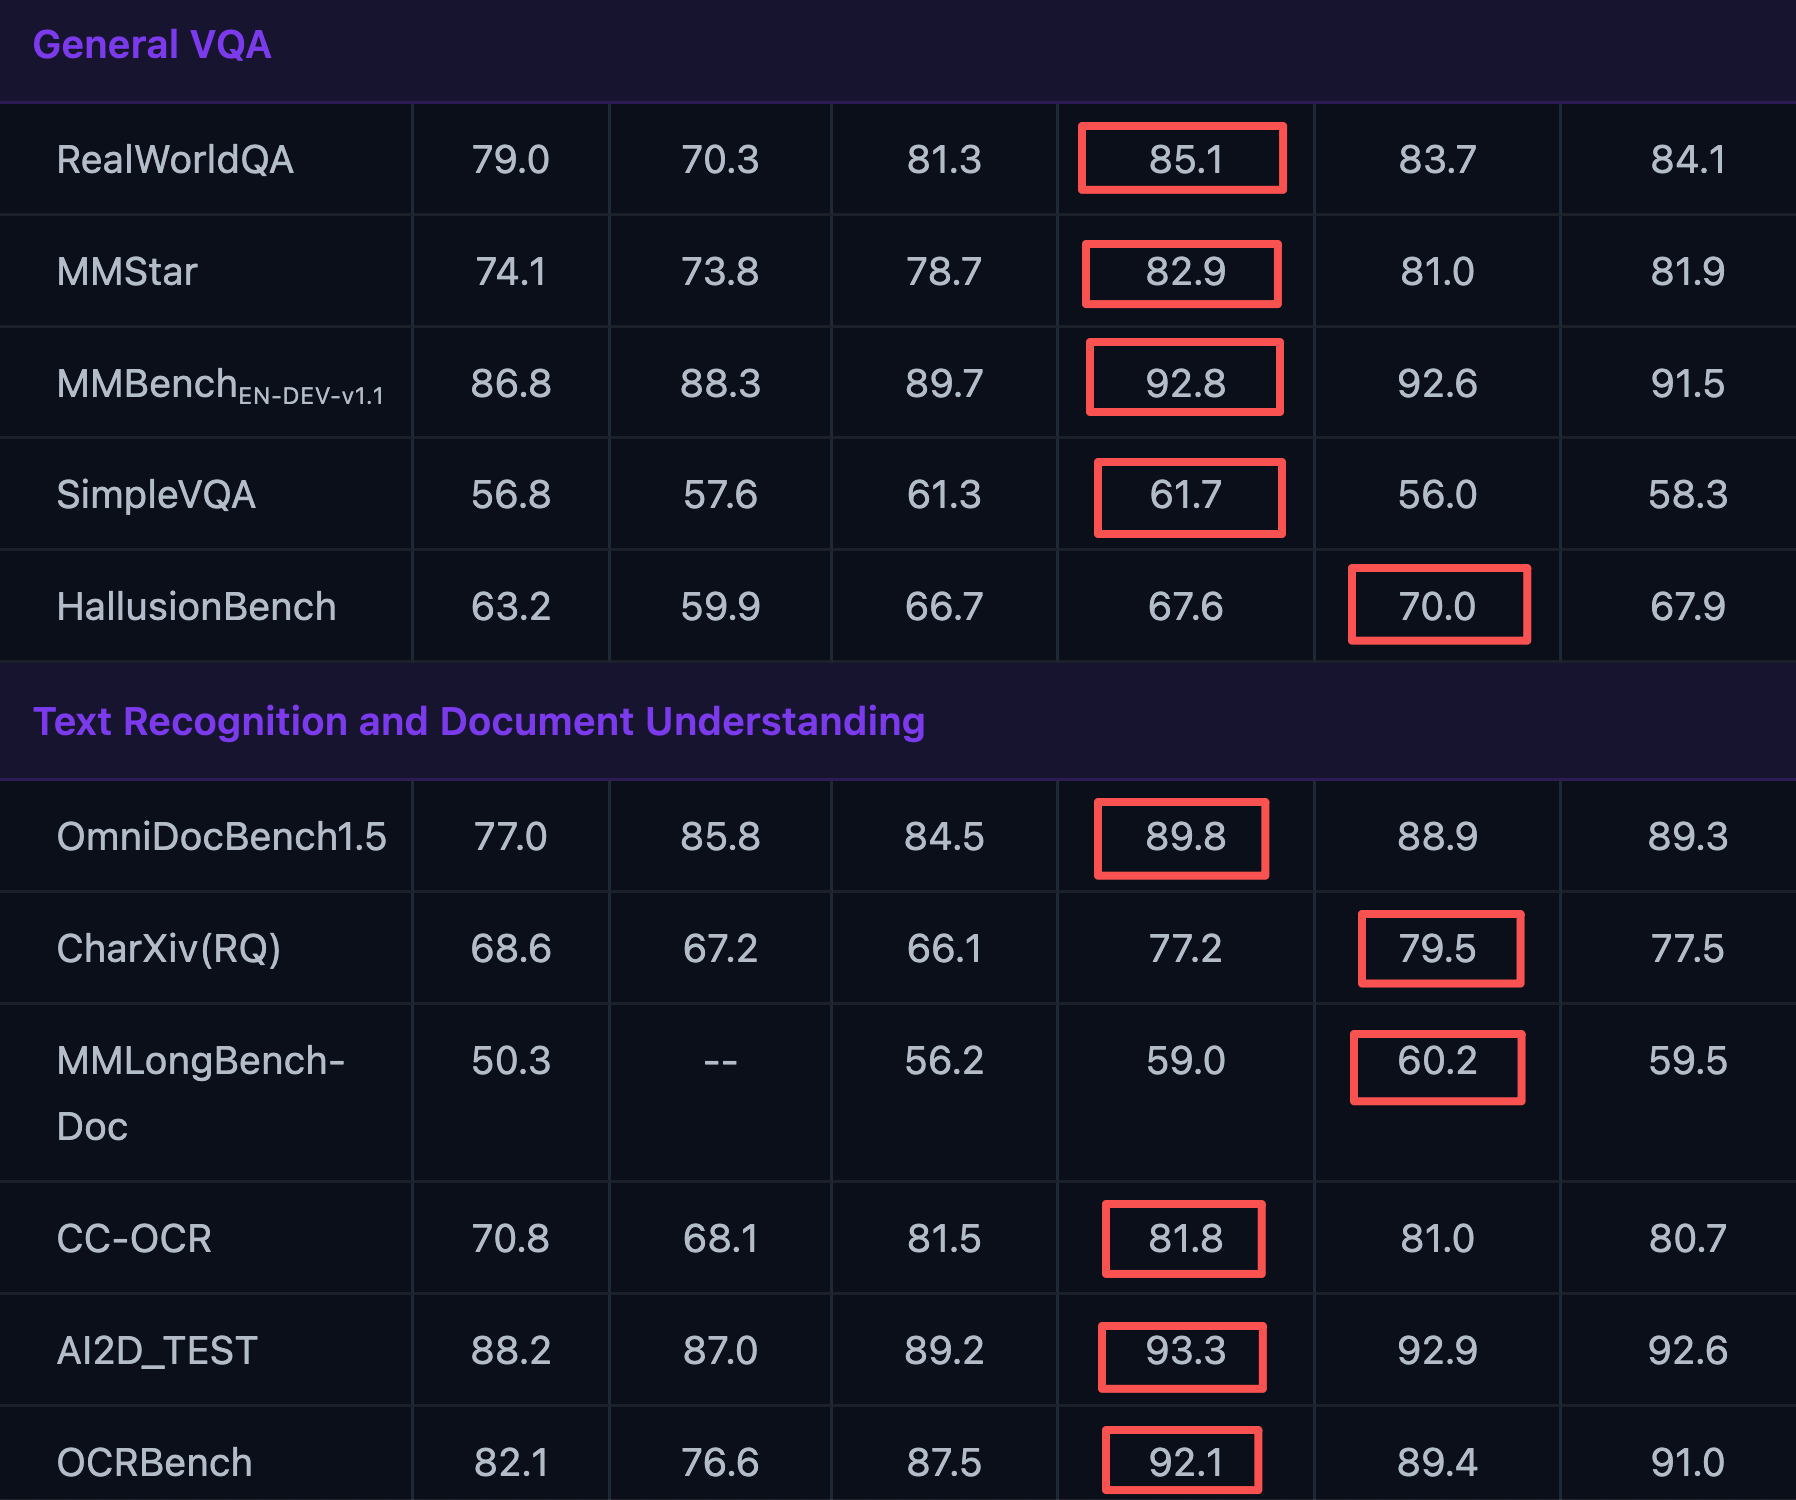Select the RealWorldQA row label

(175, 160)
